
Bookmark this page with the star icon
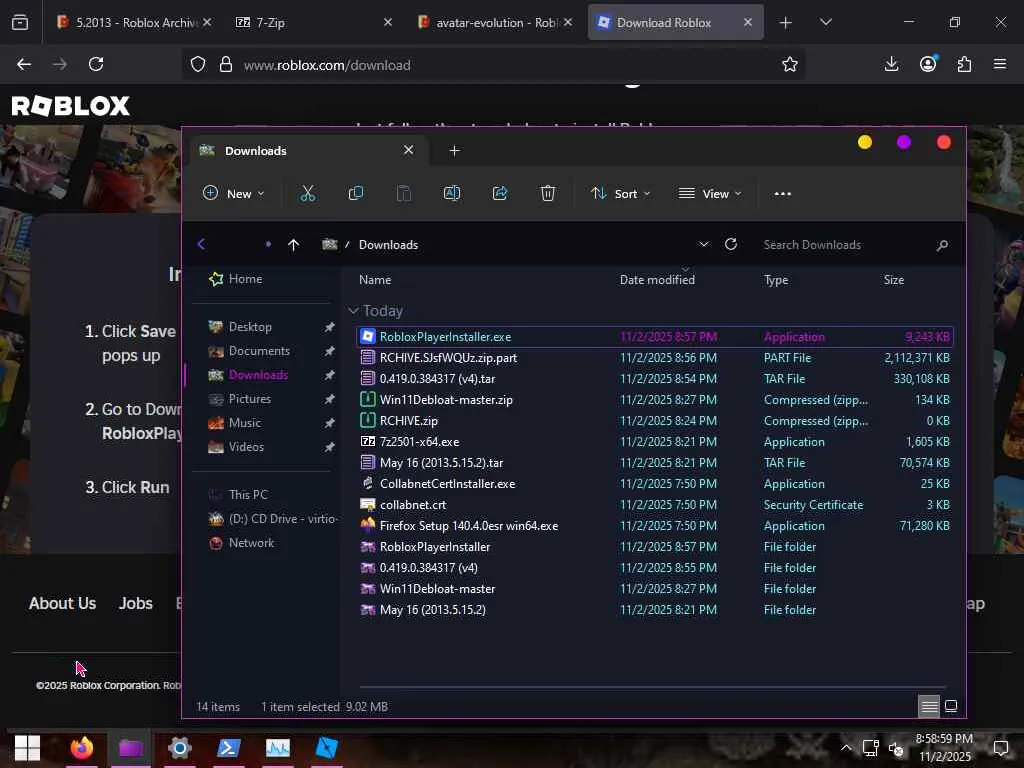(x=790, y=64)
